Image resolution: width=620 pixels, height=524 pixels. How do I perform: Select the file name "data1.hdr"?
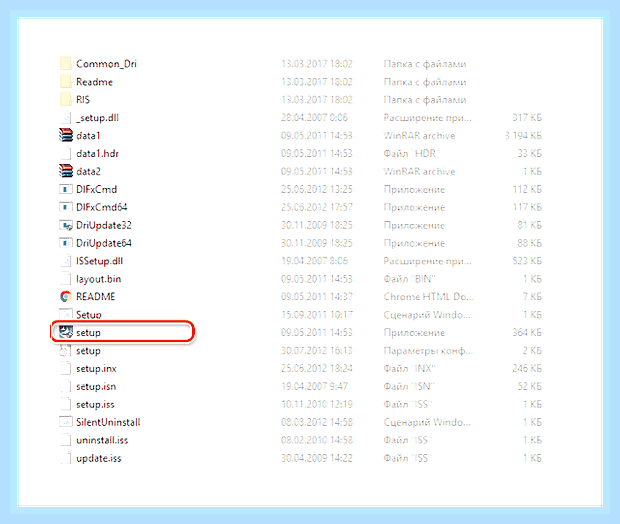[x=97, y=153]
